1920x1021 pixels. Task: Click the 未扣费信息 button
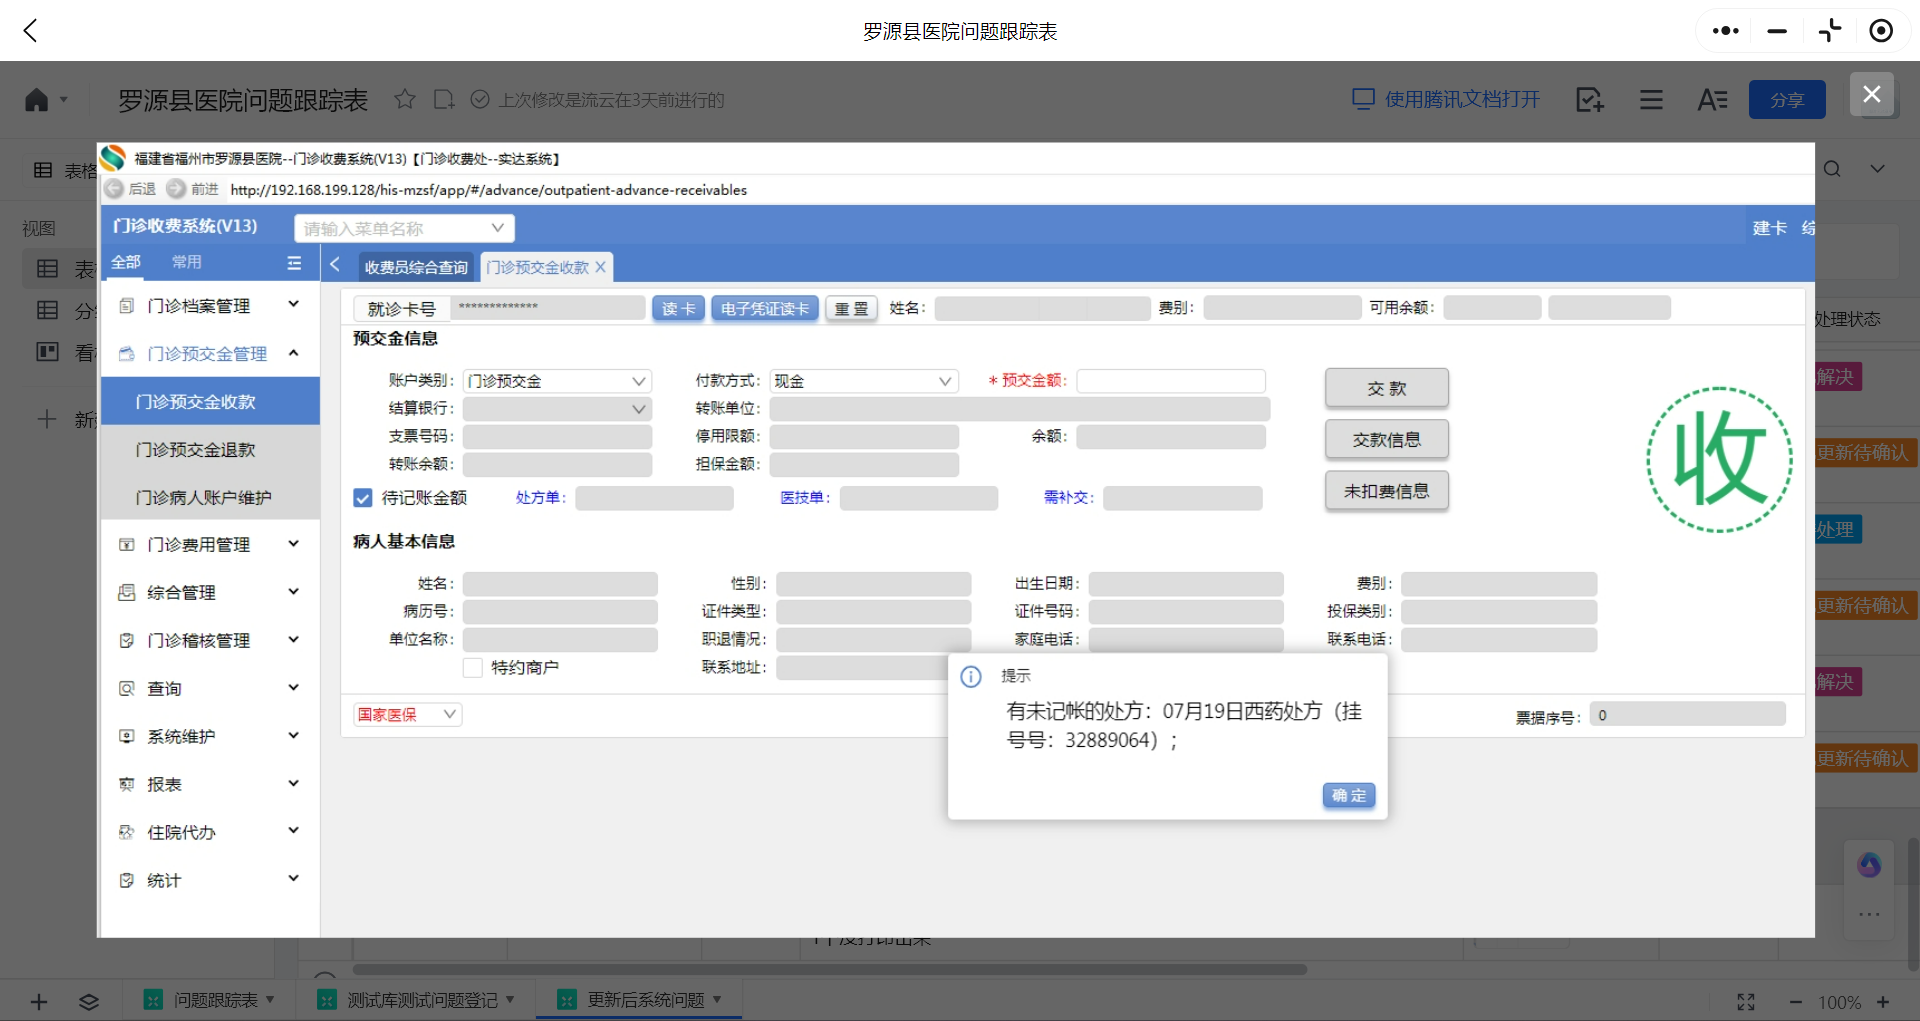point(1387,491)
